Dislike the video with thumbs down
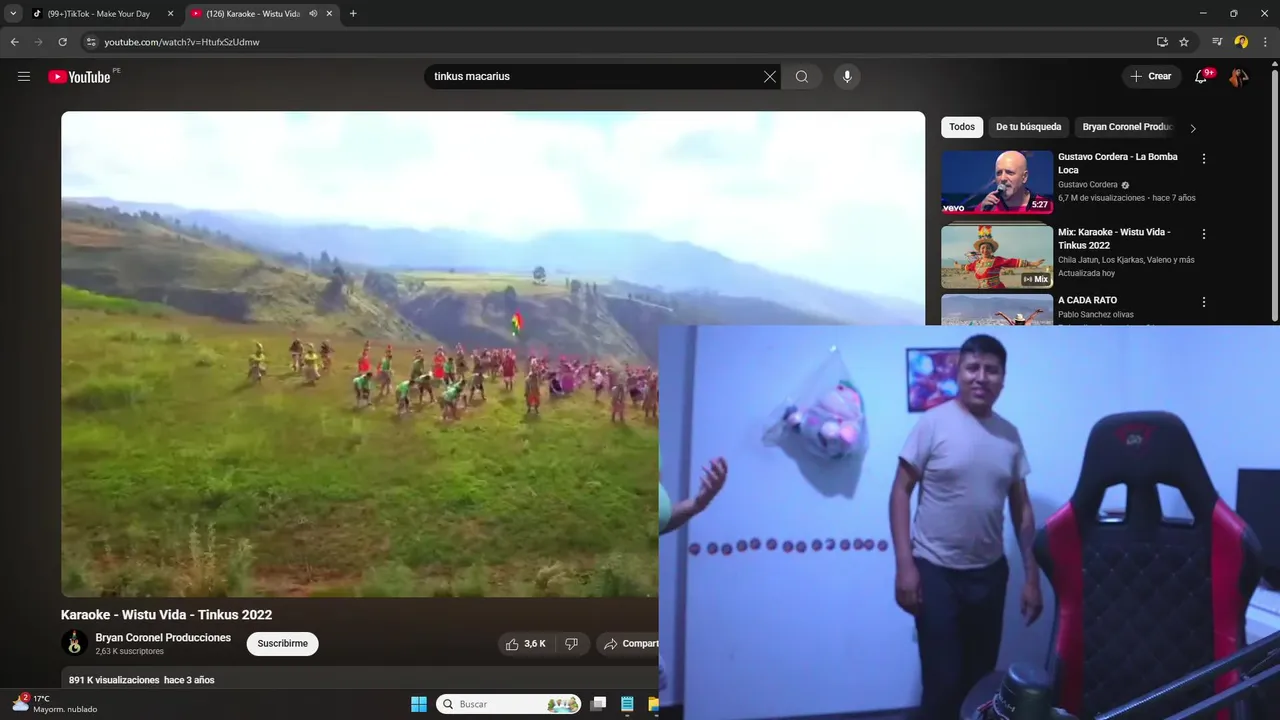The image size is (1280, 720). click(x=571, y=644)
